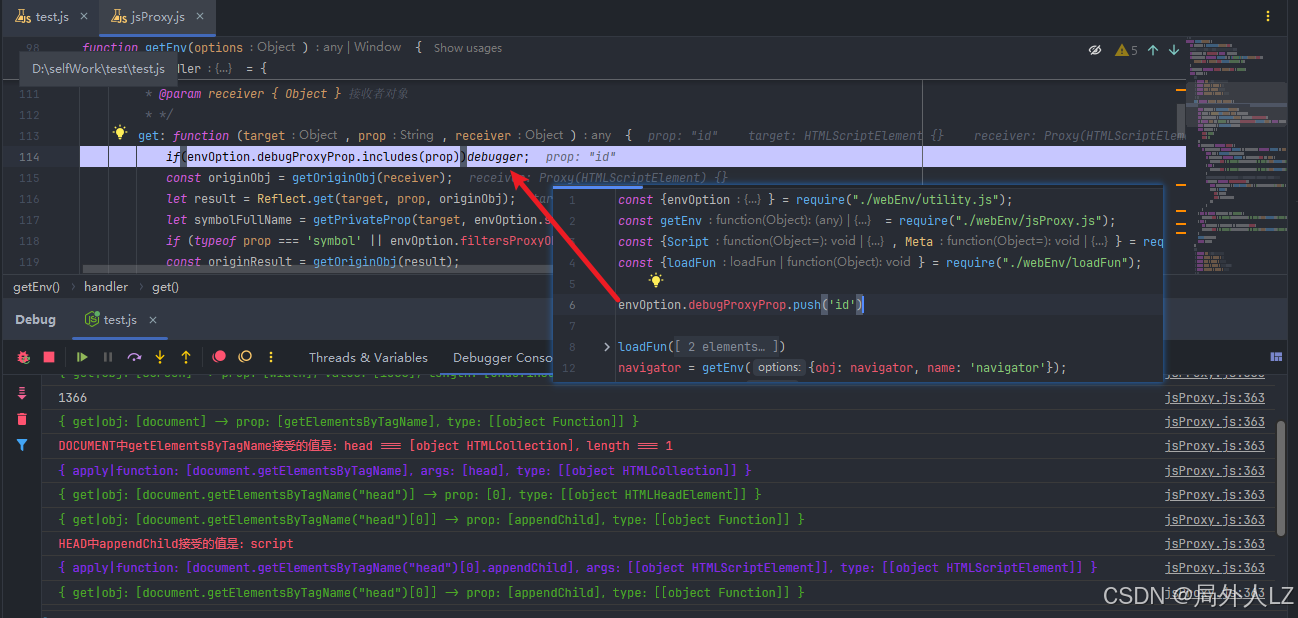Toggle the debug layout settings icon

pyautogui.click(x=1276, y=357)
